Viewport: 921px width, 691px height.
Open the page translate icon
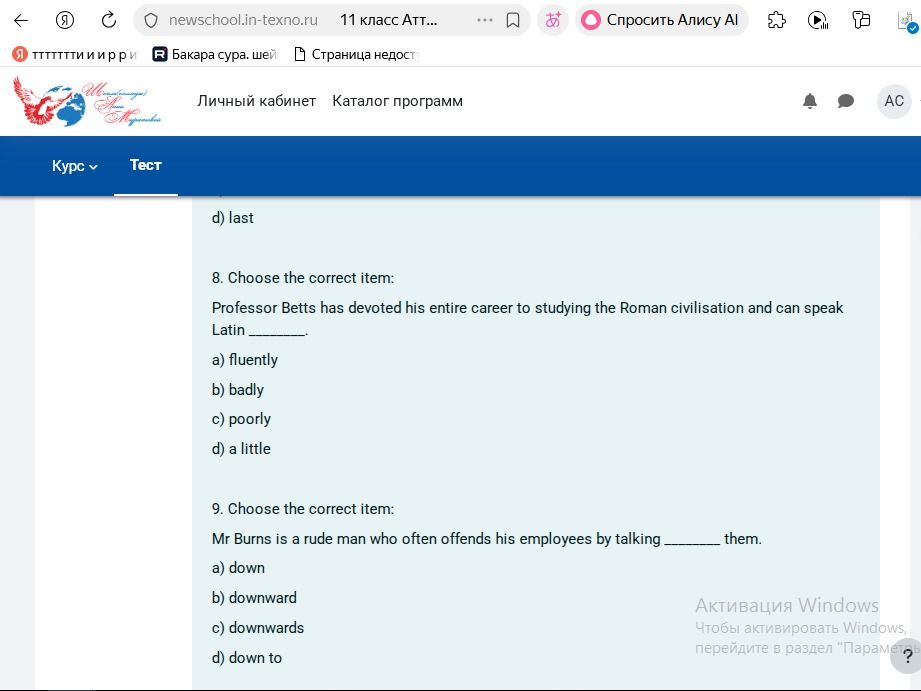coord(553,21)
